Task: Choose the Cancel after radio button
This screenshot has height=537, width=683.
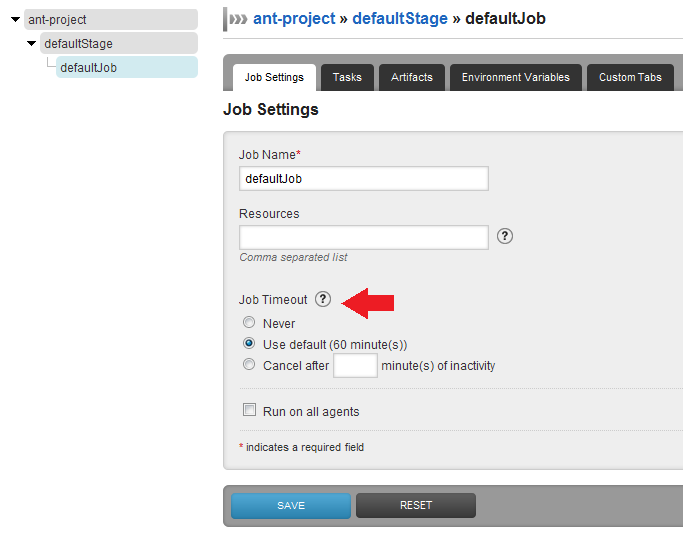Action: 249,365
